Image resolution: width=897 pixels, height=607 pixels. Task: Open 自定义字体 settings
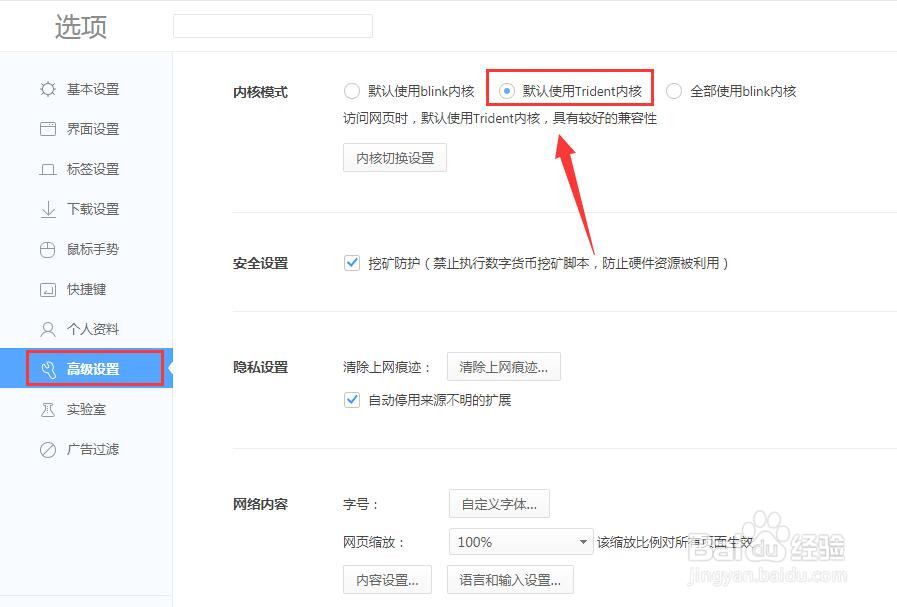[x=499, y=503]
